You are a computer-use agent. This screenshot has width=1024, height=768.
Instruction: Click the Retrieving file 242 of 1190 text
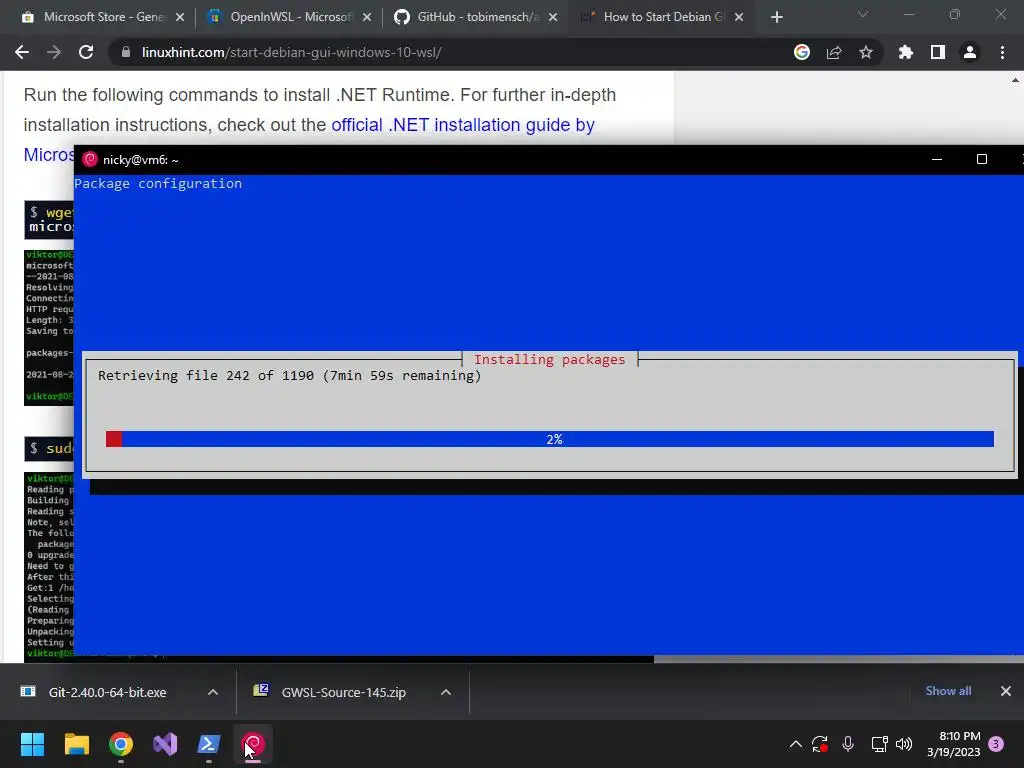click(x=289, y=376)
